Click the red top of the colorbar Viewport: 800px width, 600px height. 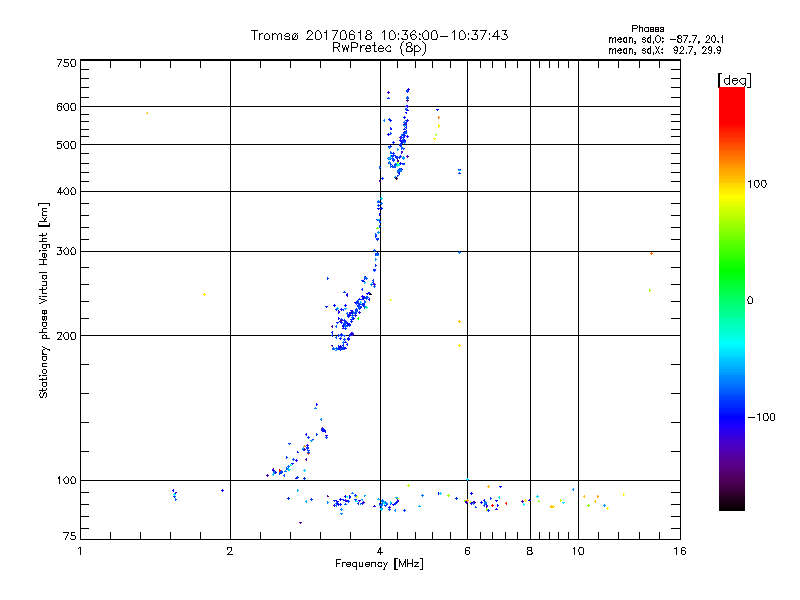pos(731,93)
